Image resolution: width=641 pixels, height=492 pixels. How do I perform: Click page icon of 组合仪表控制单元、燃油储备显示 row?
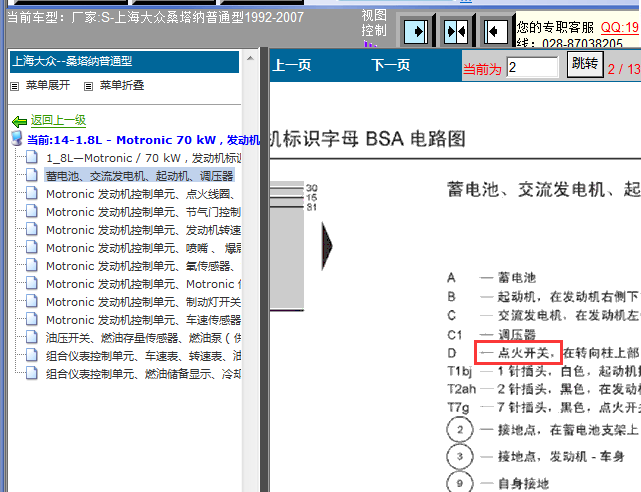(x=32, y=373)
